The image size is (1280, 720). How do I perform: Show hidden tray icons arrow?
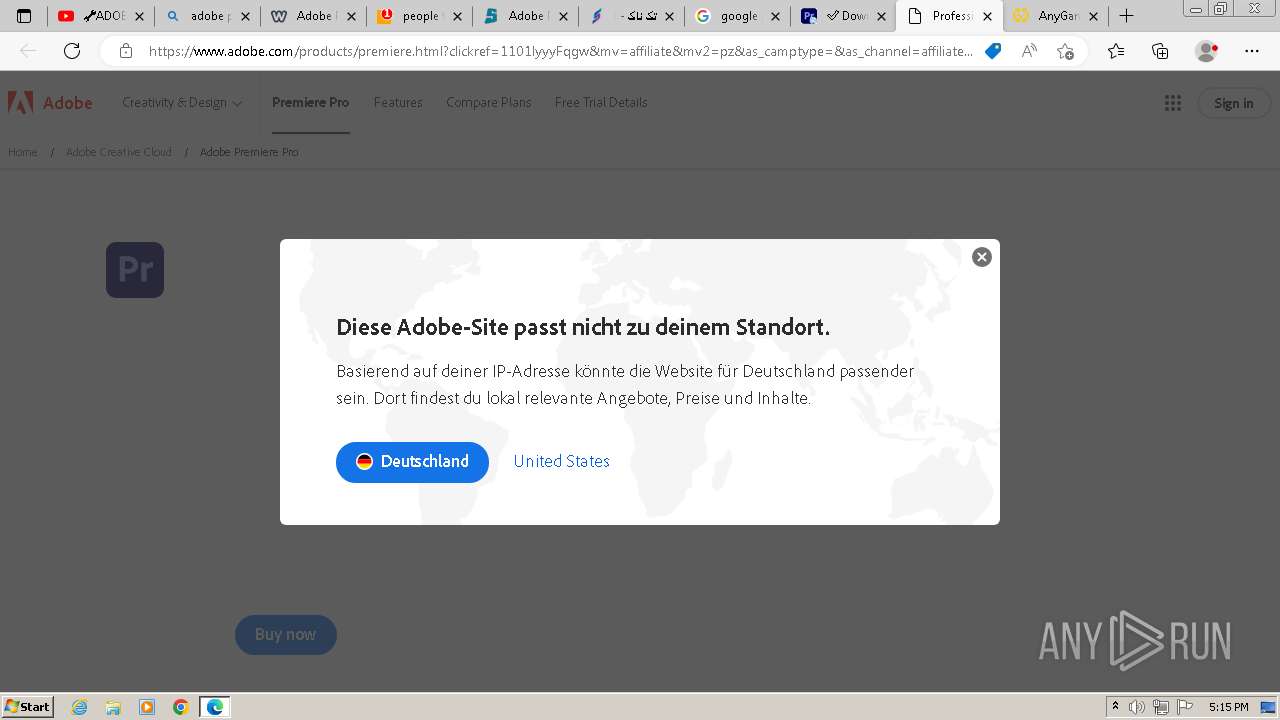pyautogui.click(x=1116, y=707)
